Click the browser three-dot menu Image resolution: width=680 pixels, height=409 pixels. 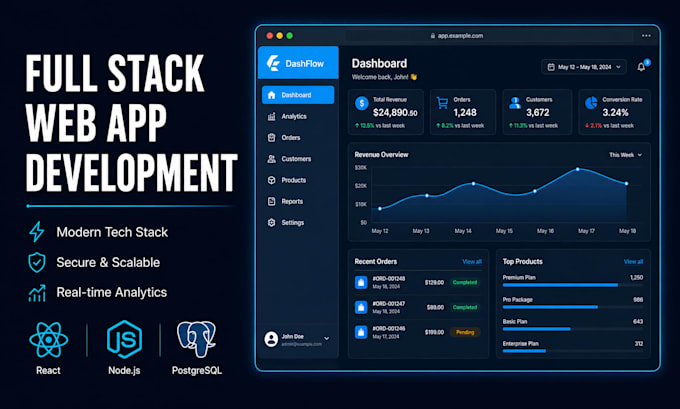646,36
